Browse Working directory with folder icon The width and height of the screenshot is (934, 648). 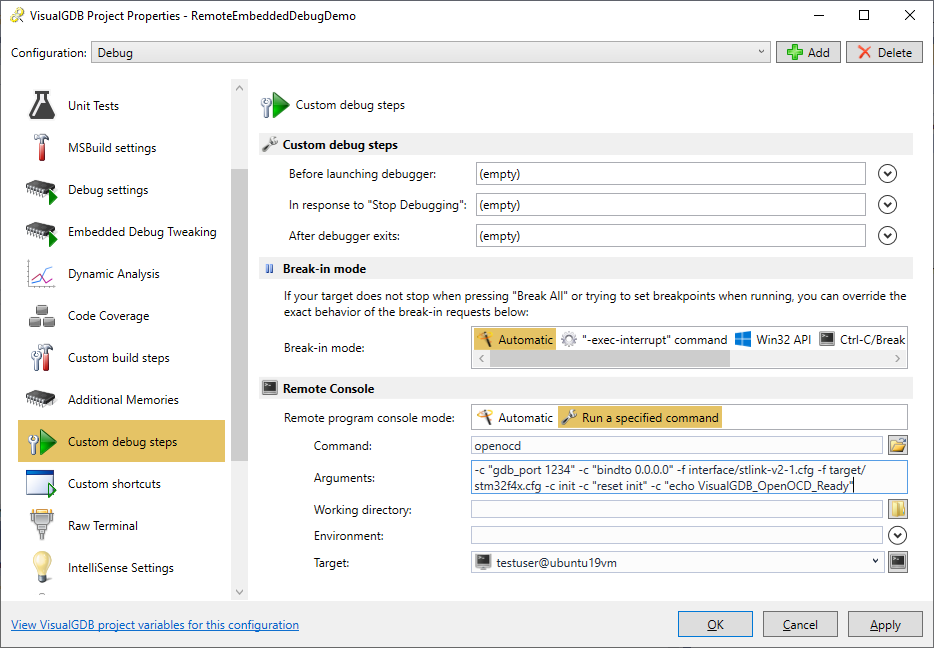pos(898,509)
